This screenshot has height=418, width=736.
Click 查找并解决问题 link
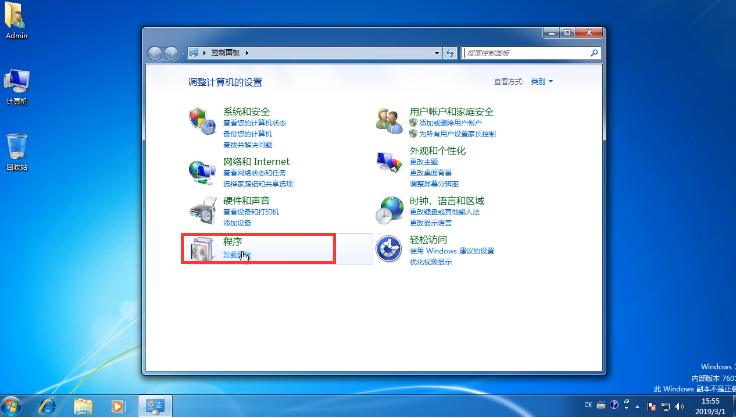click(x=247, y=145)
